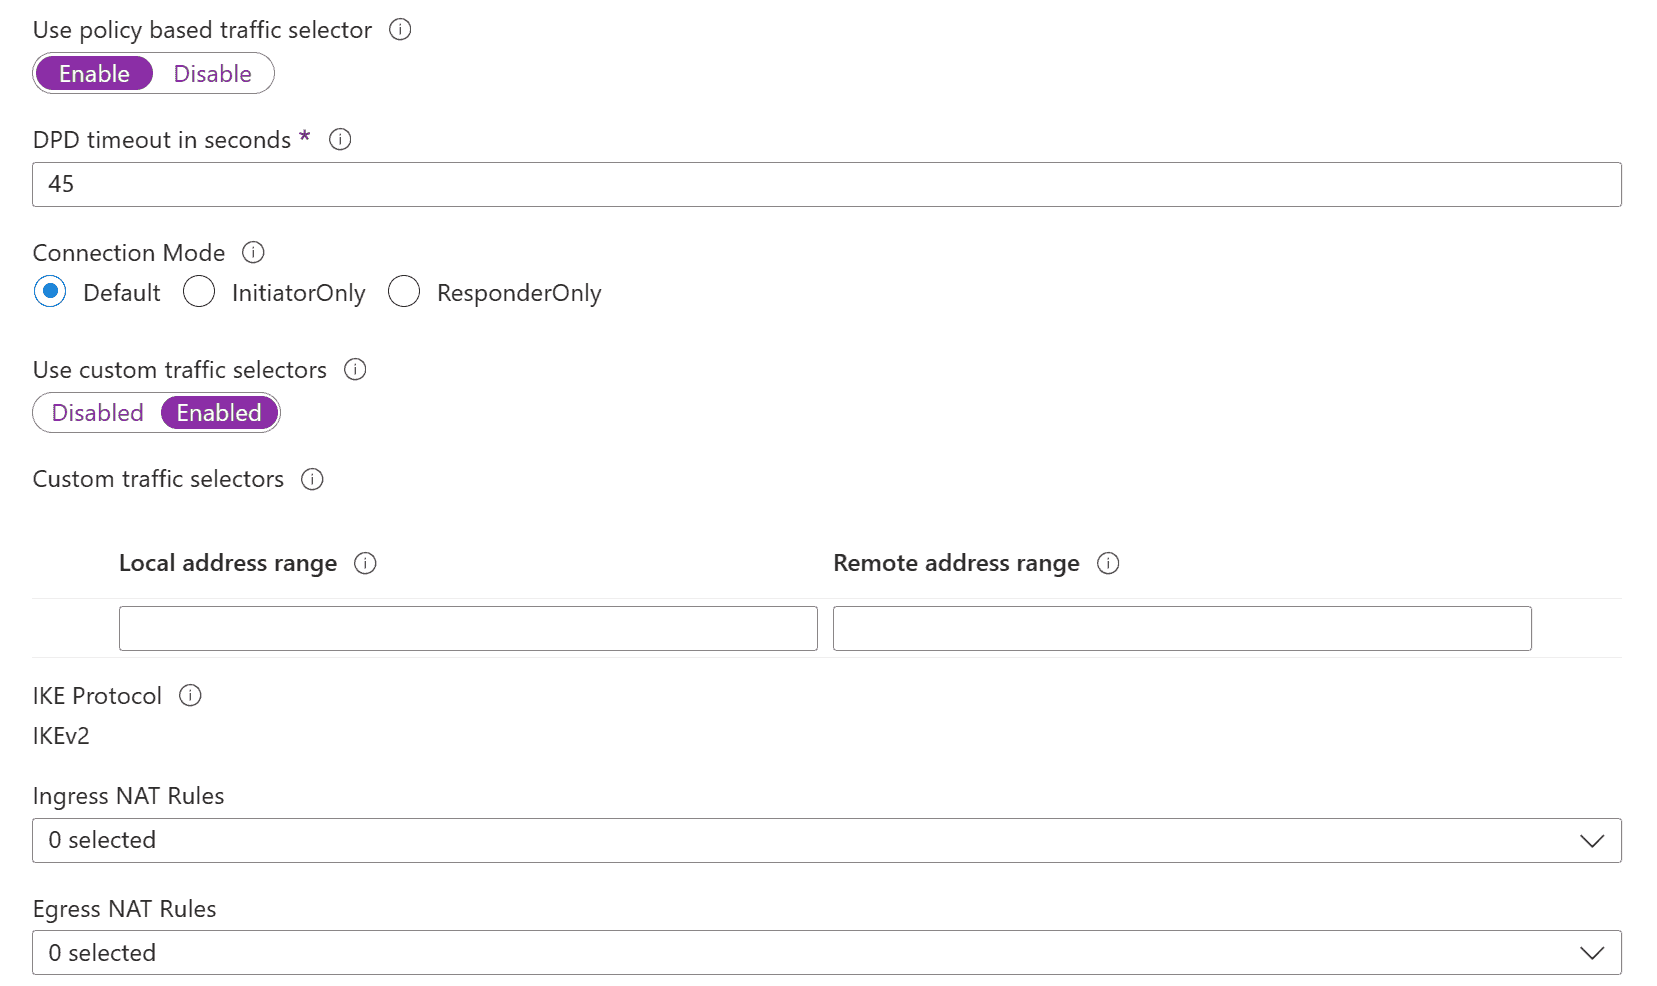Choose InitiatorOnly as the connection mode
The height and width of the screenshot is (986, 1657).
199,291
